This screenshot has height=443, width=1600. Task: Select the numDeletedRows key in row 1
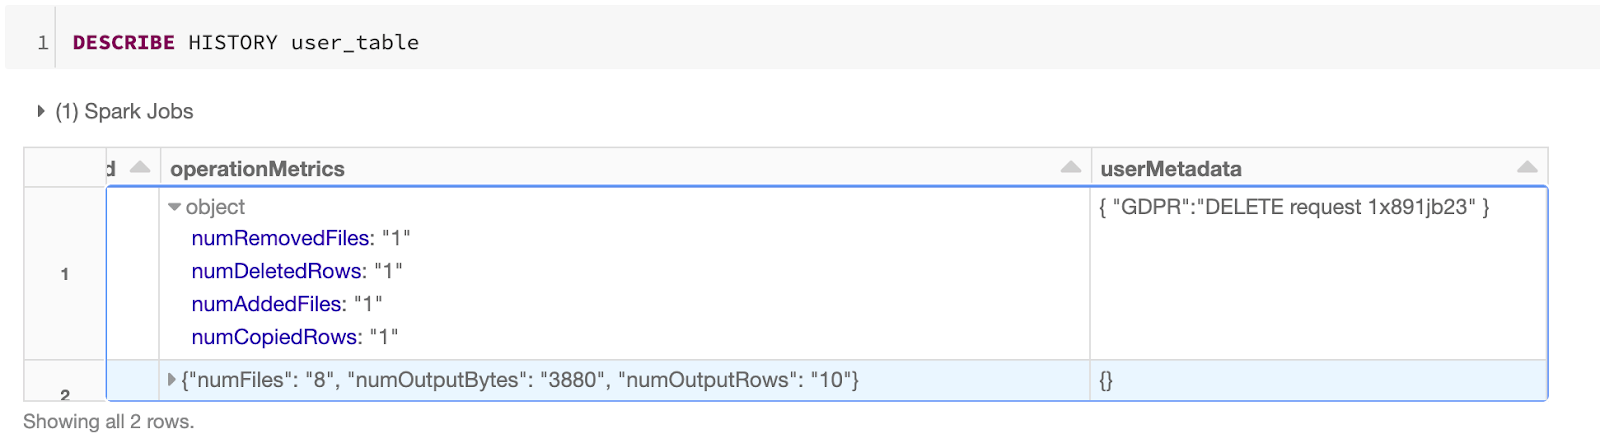278,271
